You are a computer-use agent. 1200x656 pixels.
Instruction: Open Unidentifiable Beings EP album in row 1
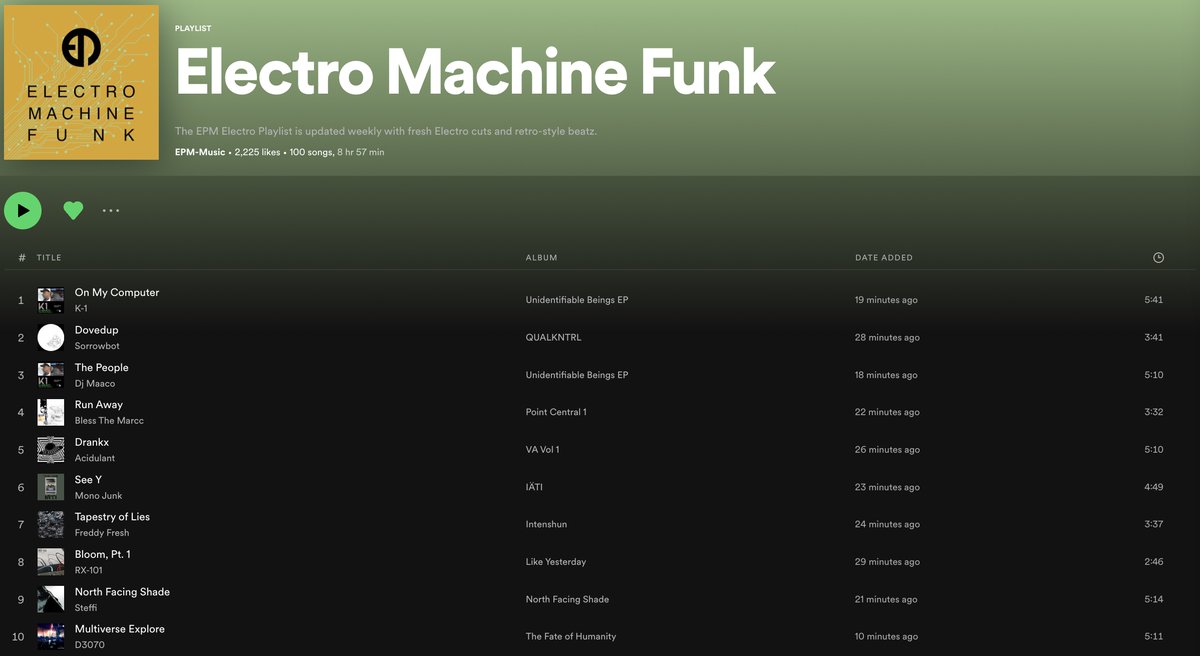pyautogui.click(x=577, y=300)
